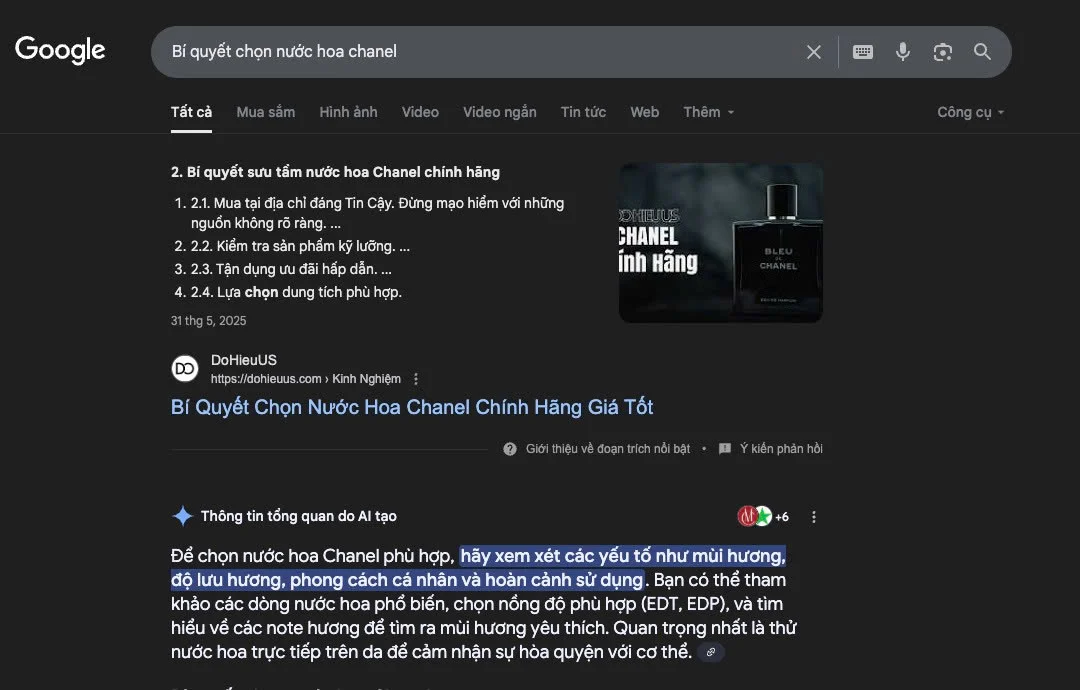This screenshot has width=1080, height=690.
Task: Open the Bí Quyết Chọn Nước Hoa Chanel result link
Action: (412, 407)
